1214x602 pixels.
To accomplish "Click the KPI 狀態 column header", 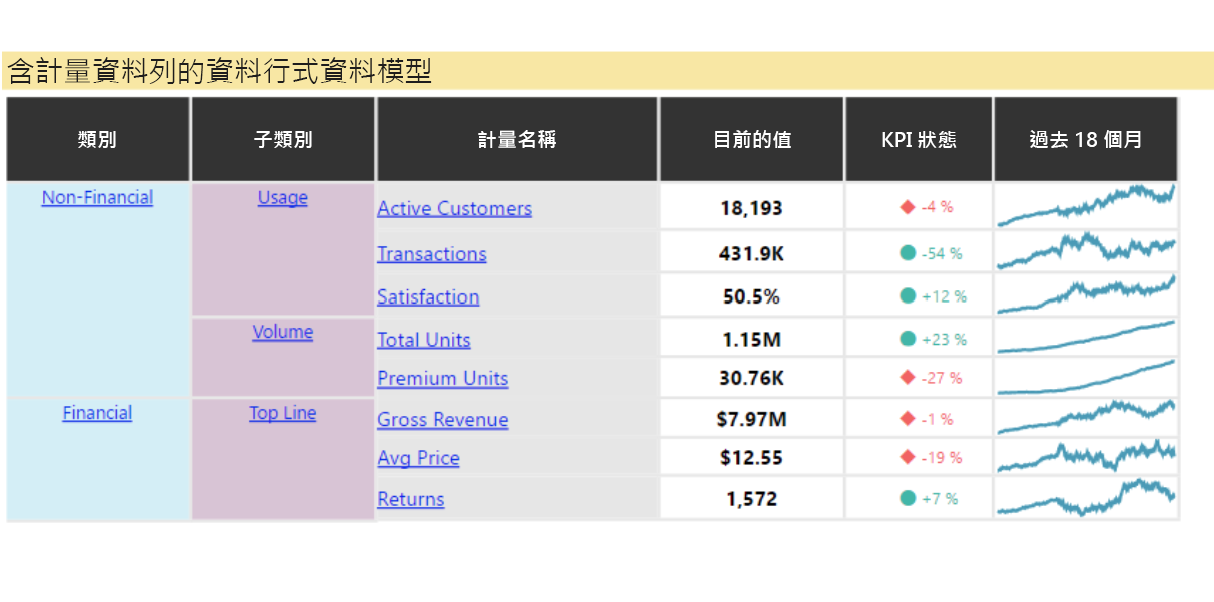I will (918, 139).
